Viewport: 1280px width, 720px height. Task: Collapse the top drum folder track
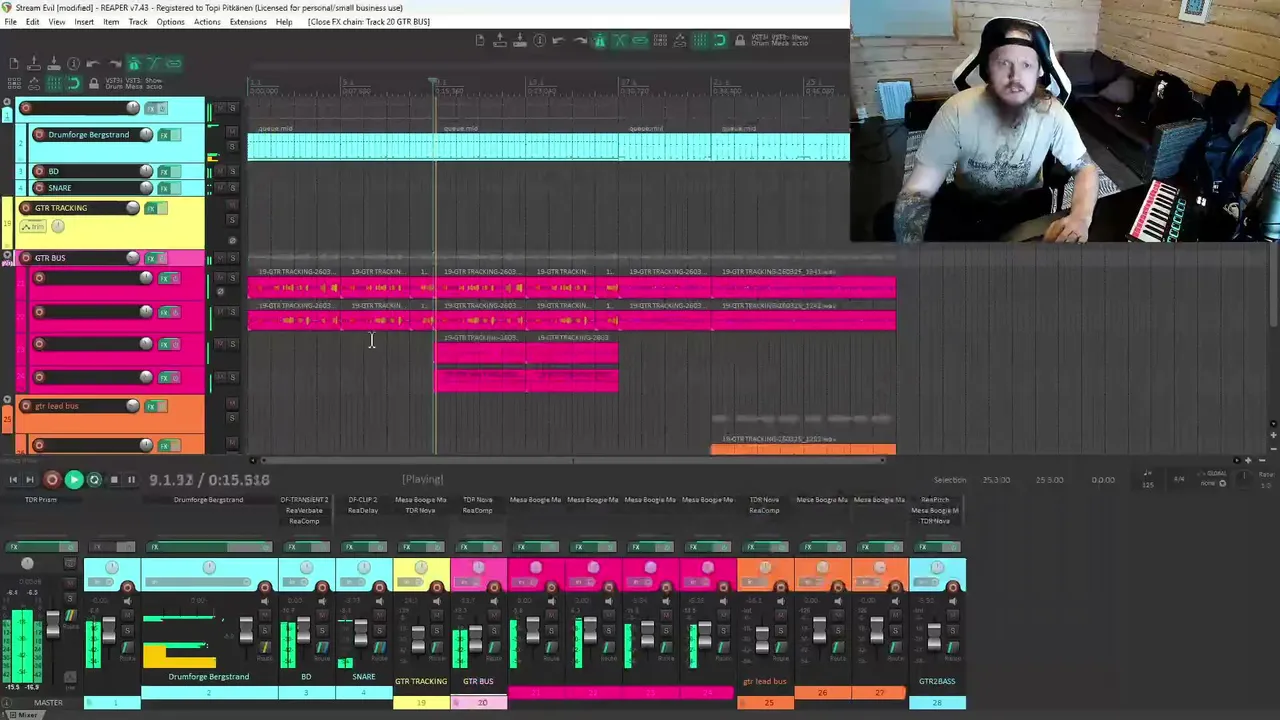pyautogui.click(x=7, y=101)
